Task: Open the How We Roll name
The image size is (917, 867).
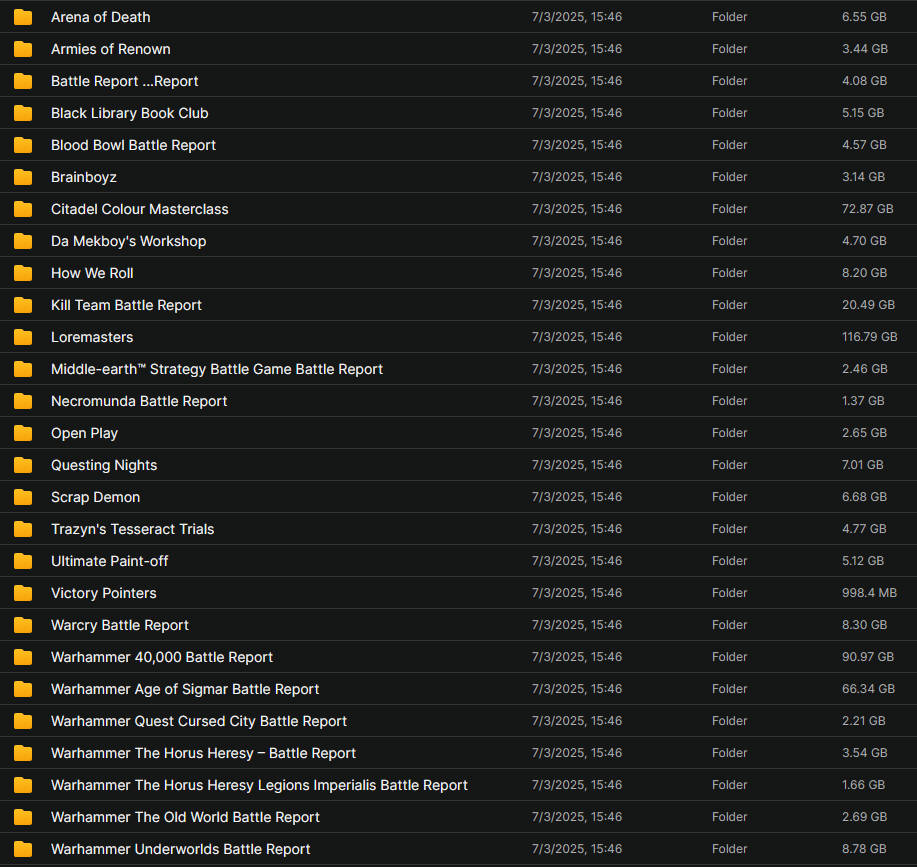Action: coord(92,273)
